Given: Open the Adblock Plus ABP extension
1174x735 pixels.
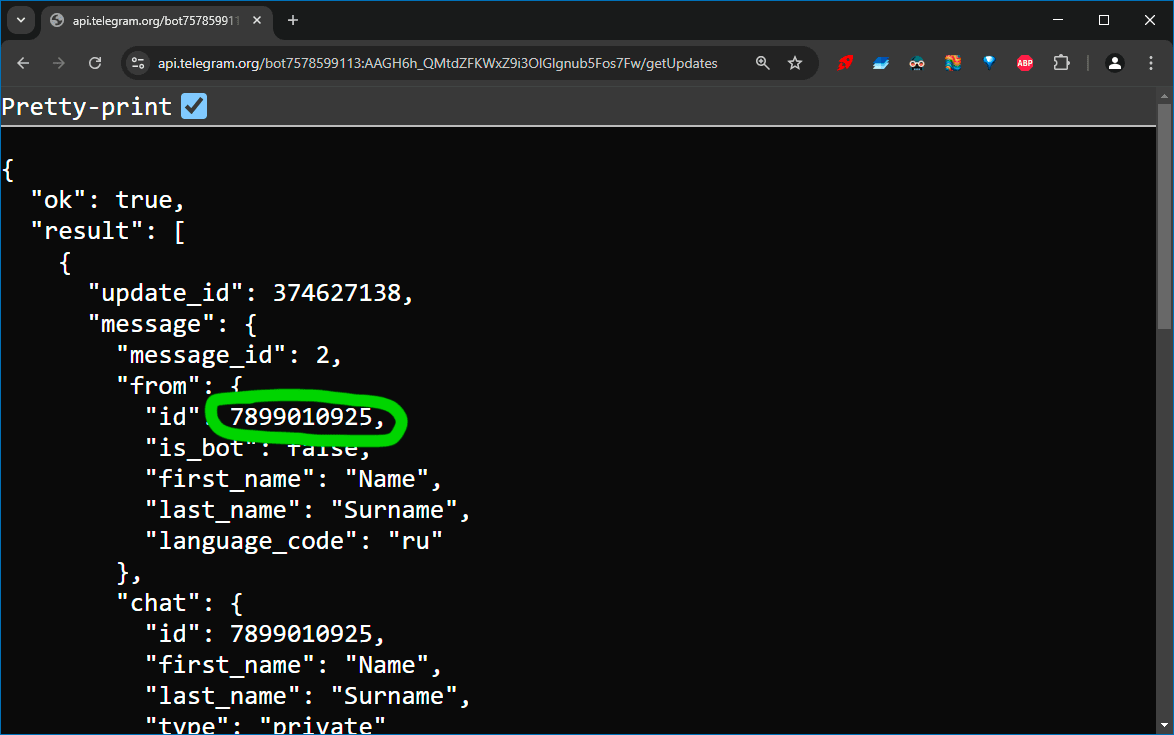Looking at the screenshot, I should pyautogui.click(x=1025, y=63).
